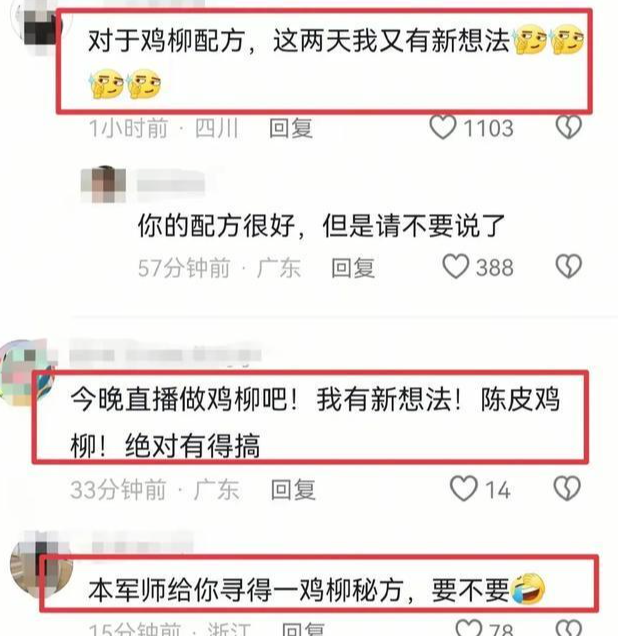Reply to the 1小时前 Sichuan comment

coord(291,128)
